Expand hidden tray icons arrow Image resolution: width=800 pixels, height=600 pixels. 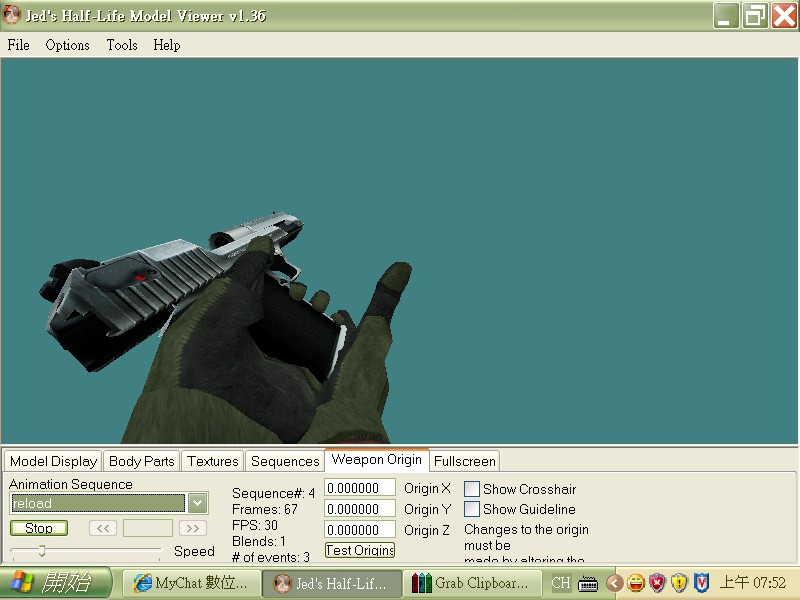tap(614, 583)
